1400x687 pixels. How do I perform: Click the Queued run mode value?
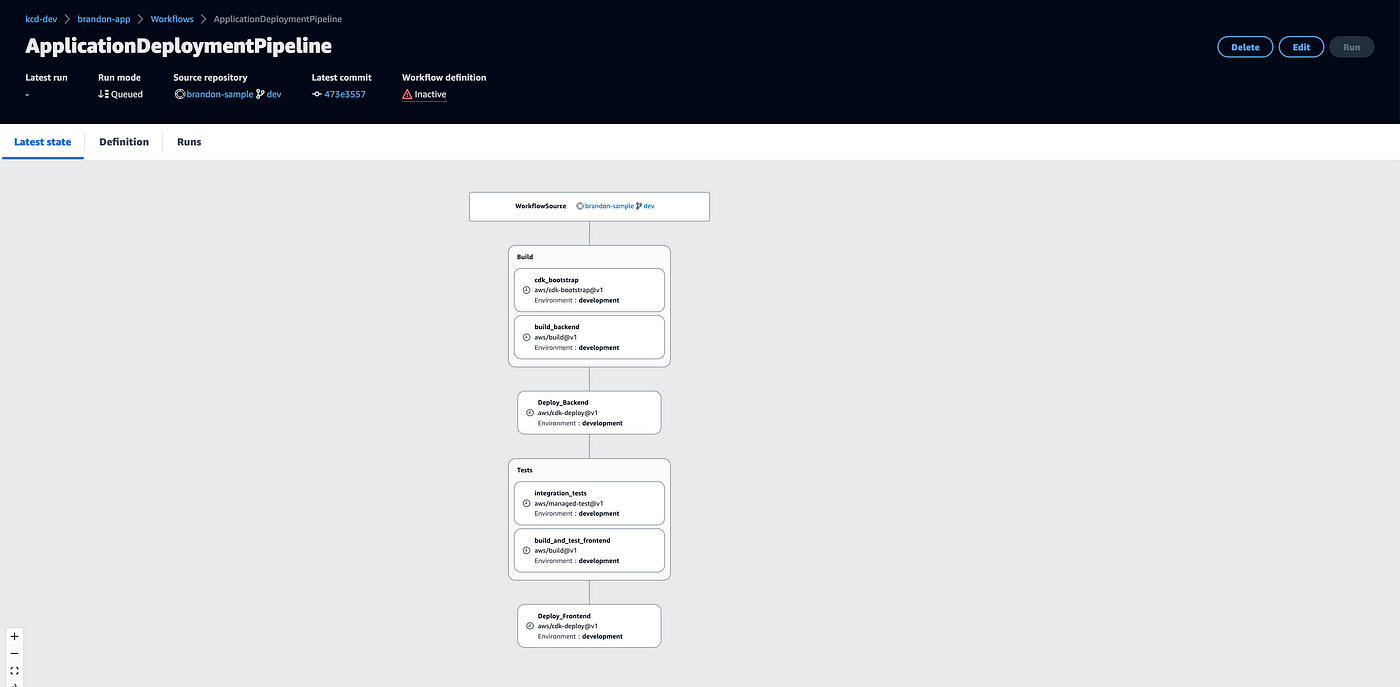coord(127,94)
